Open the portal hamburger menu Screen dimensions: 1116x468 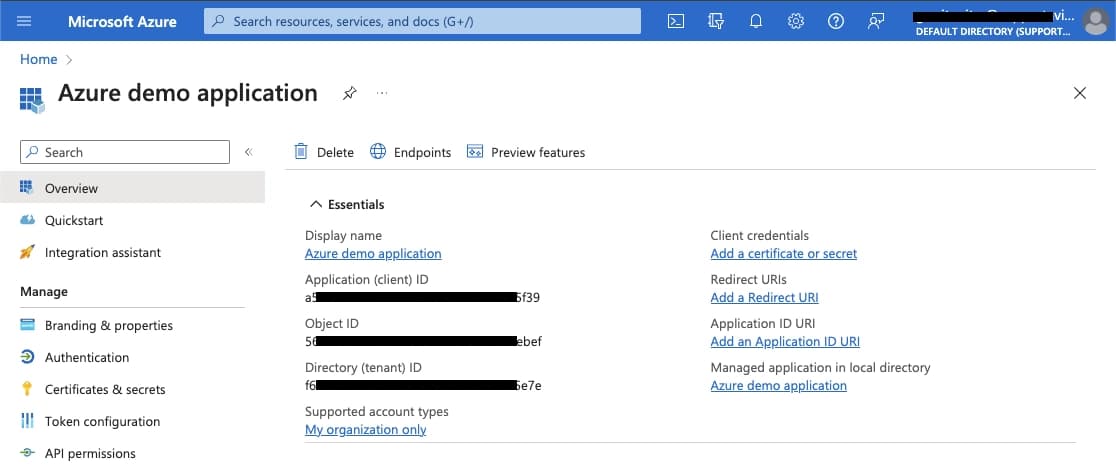[24, 21]
